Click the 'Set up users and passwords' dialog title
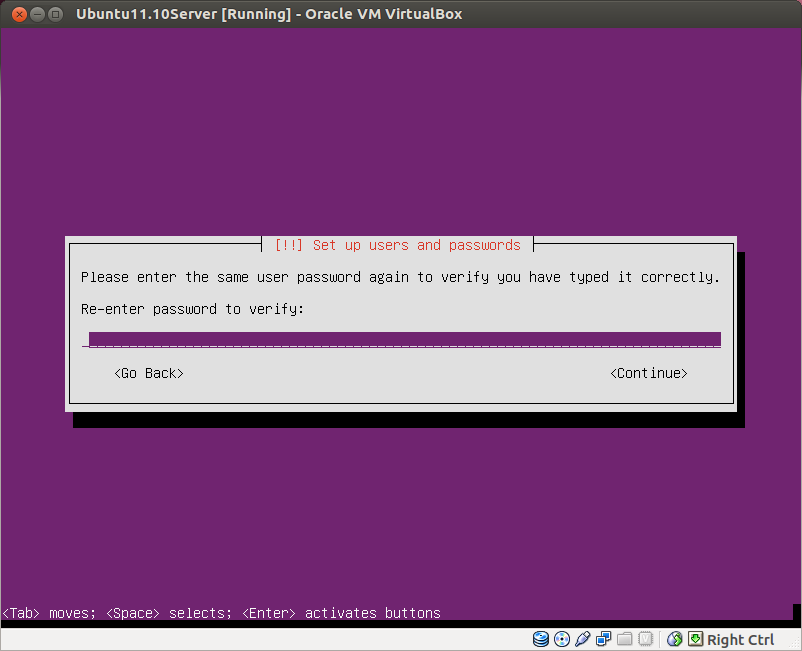 tap(402, 244)
